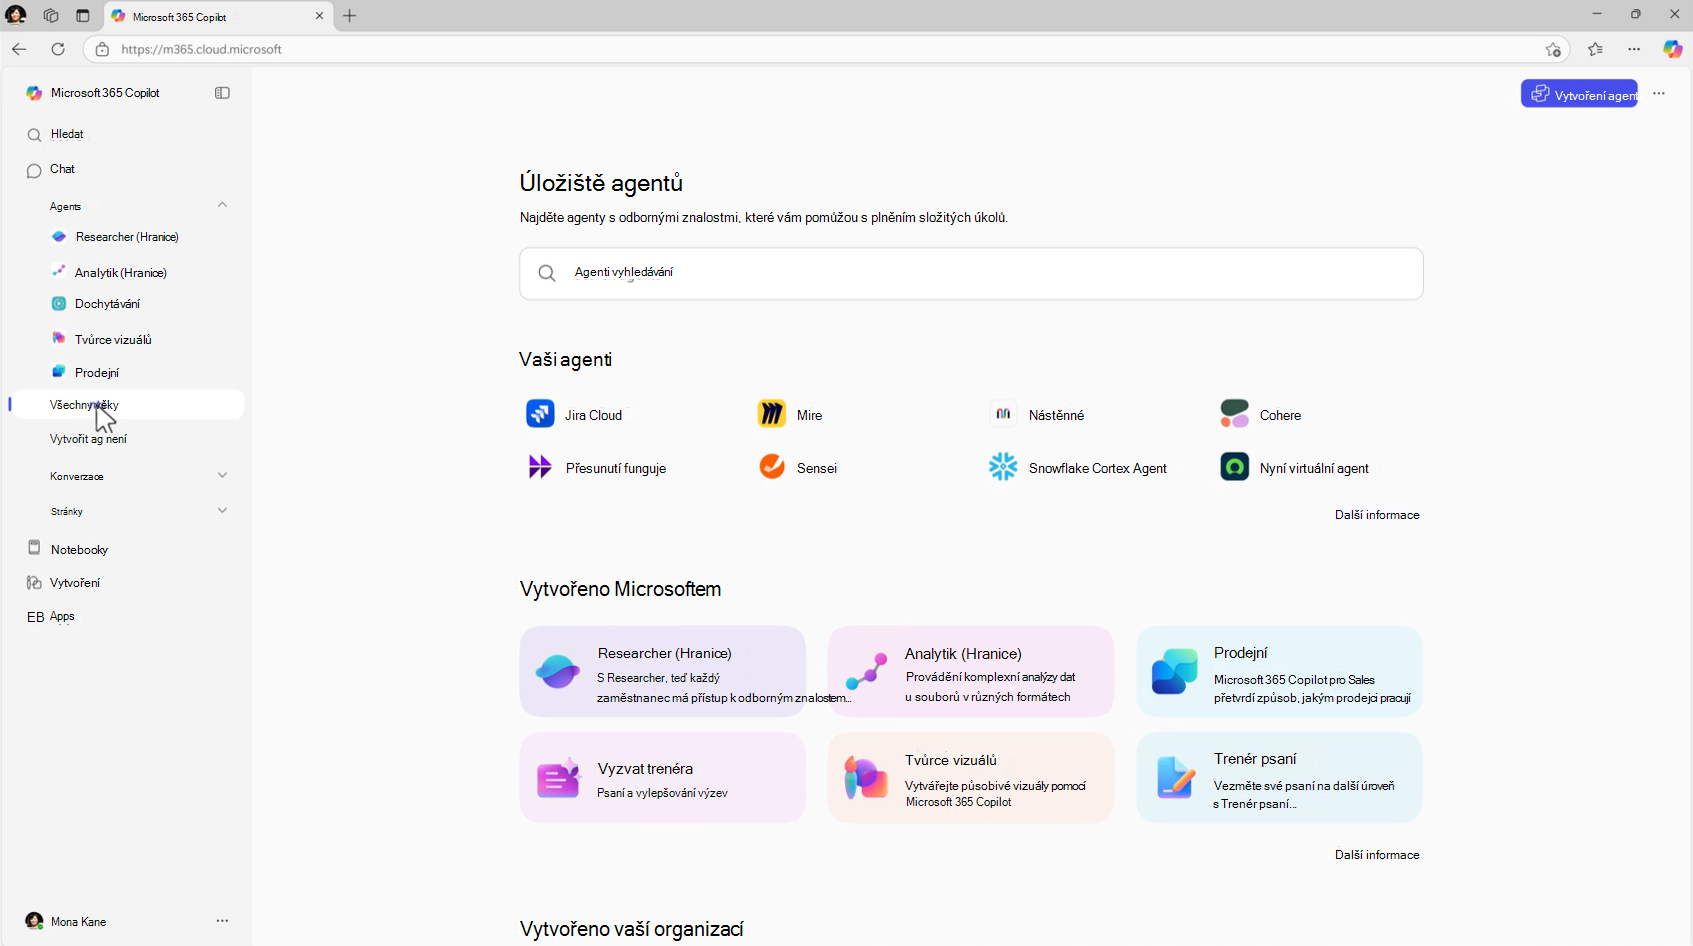Open the Prodejní agent card
Screen dimensions: 1693x946
[1279, 671]
